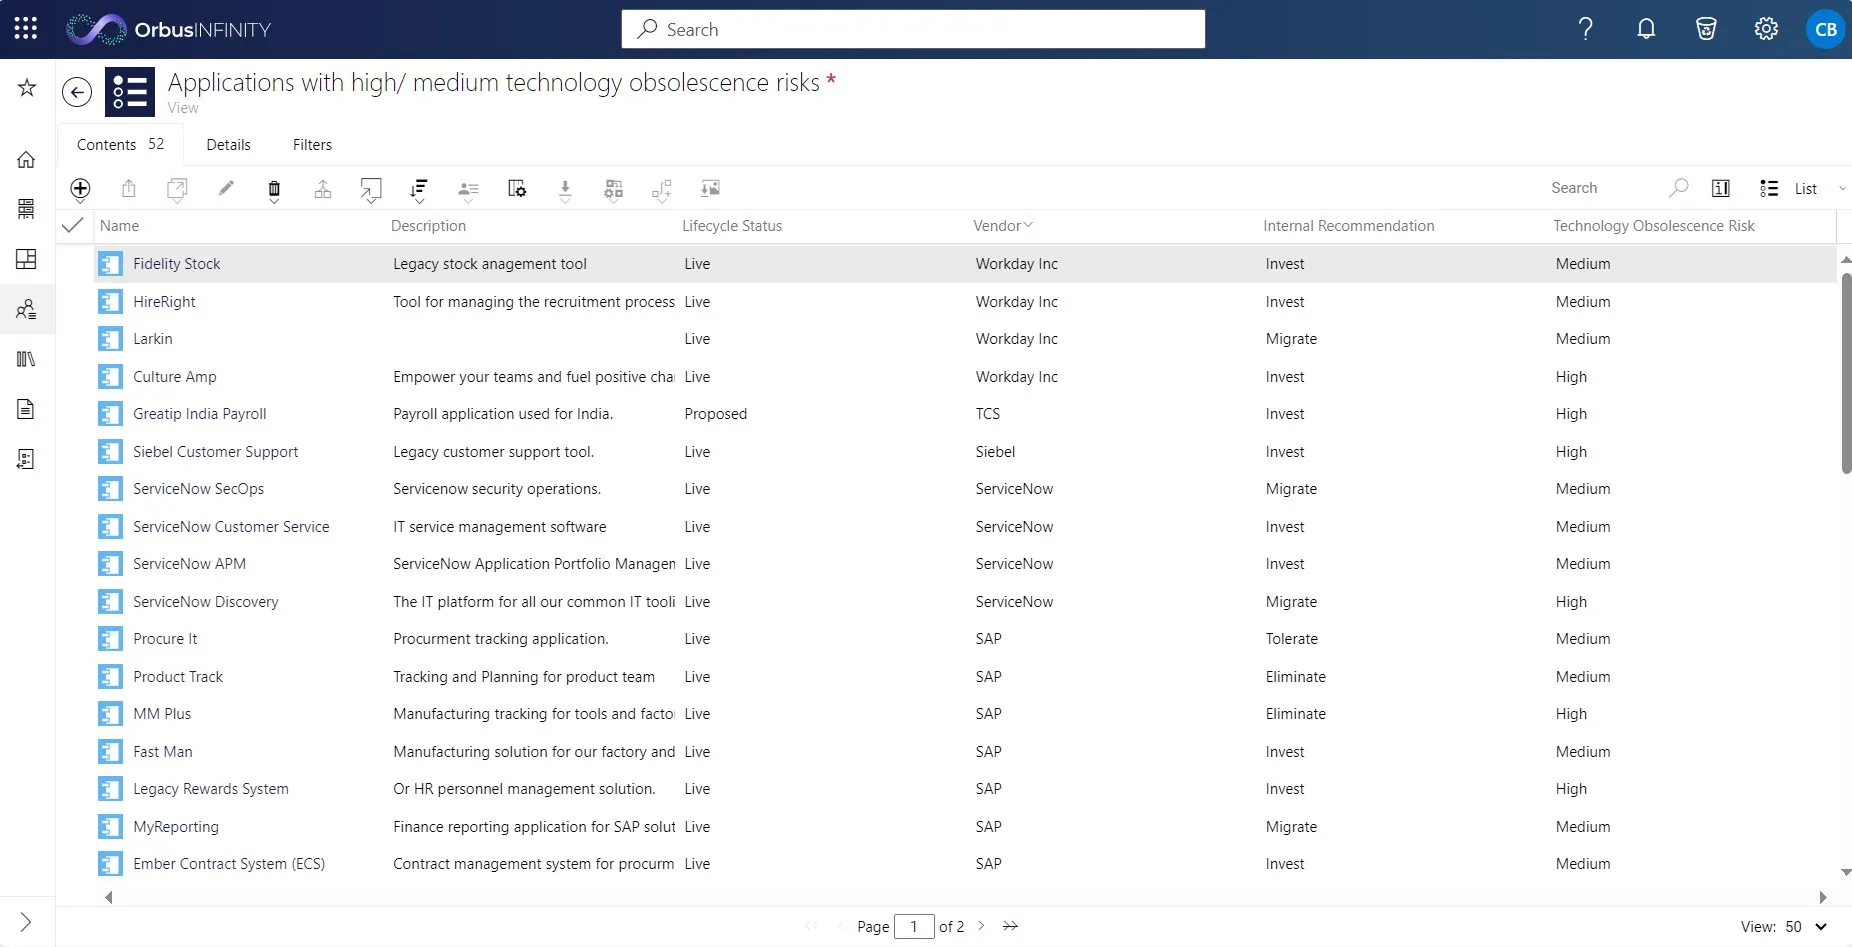Sort by Technology Obsolescence Risk header
This screenshot has height=947, width=1852.
tap(1654, 226)
